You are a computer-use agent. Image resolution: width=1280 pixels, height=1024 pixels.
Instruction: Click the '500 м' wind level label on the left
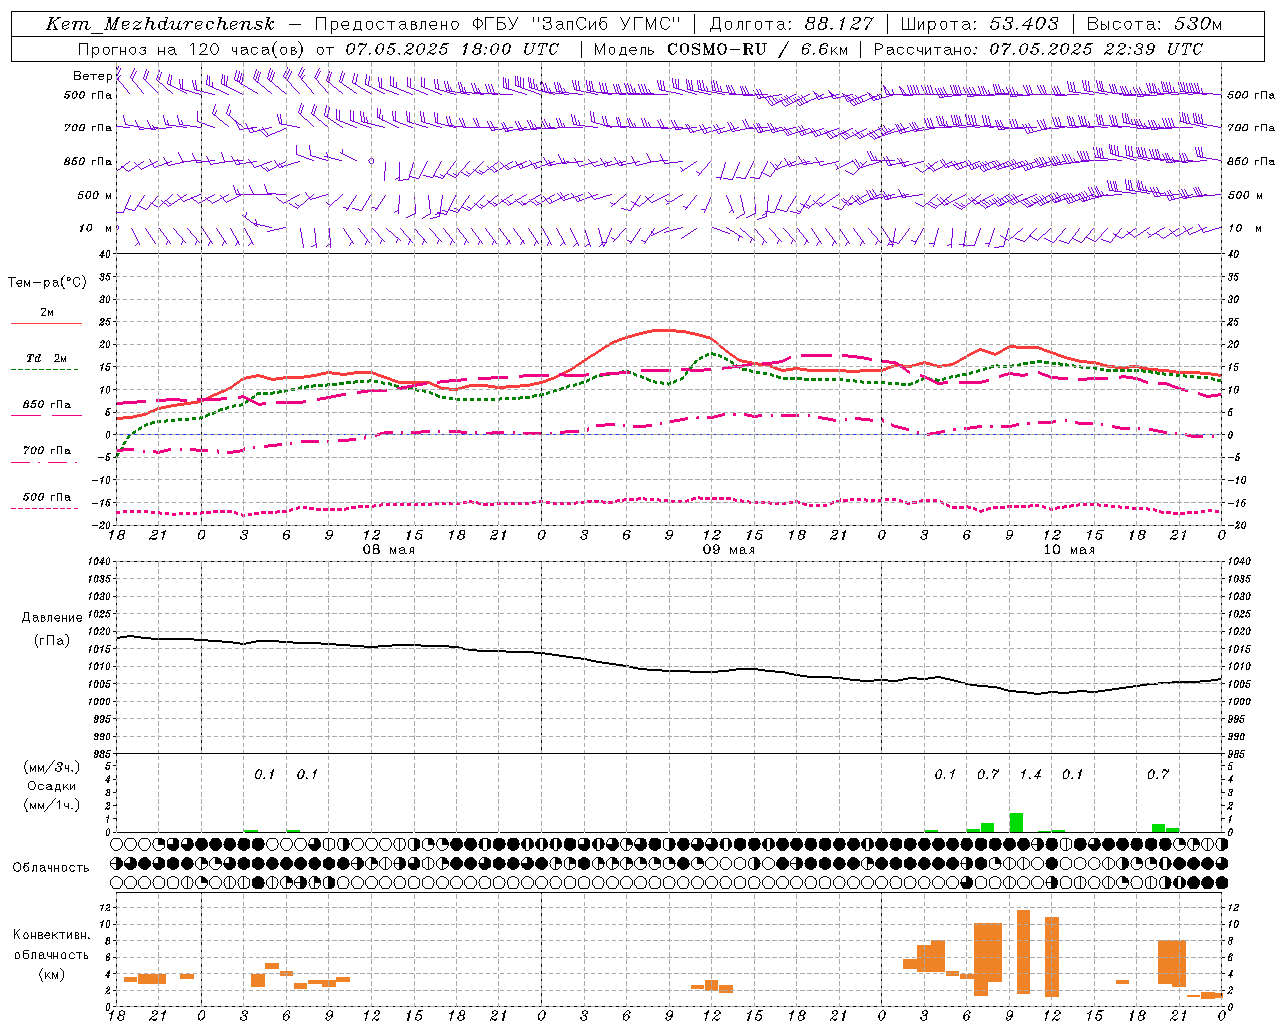(x=95, y=195)
